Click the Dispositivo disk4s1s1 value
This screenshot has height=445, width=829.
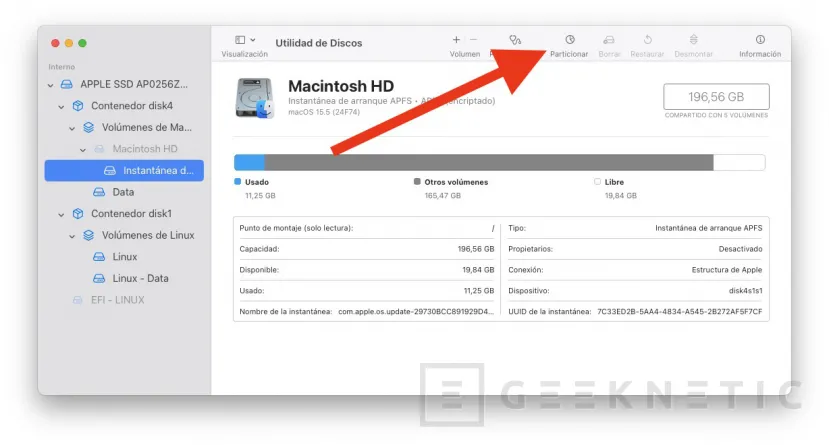(x=745, y=291)
